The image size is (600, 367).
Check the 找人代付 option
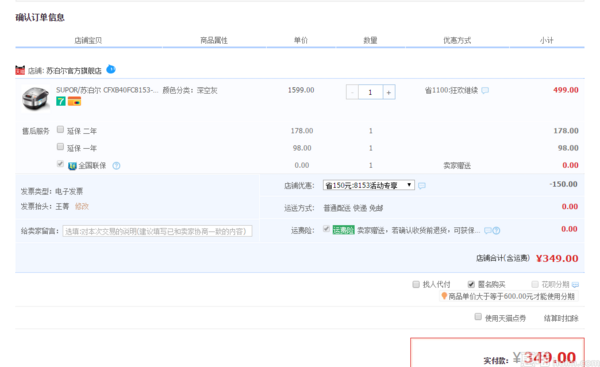coord(416,284)
